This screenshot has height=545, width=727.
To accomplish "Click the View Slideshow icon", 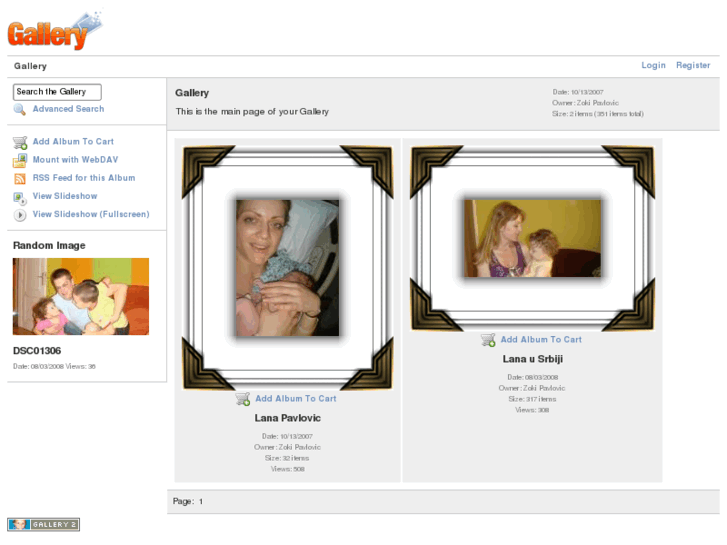I will tap(20, 198).
